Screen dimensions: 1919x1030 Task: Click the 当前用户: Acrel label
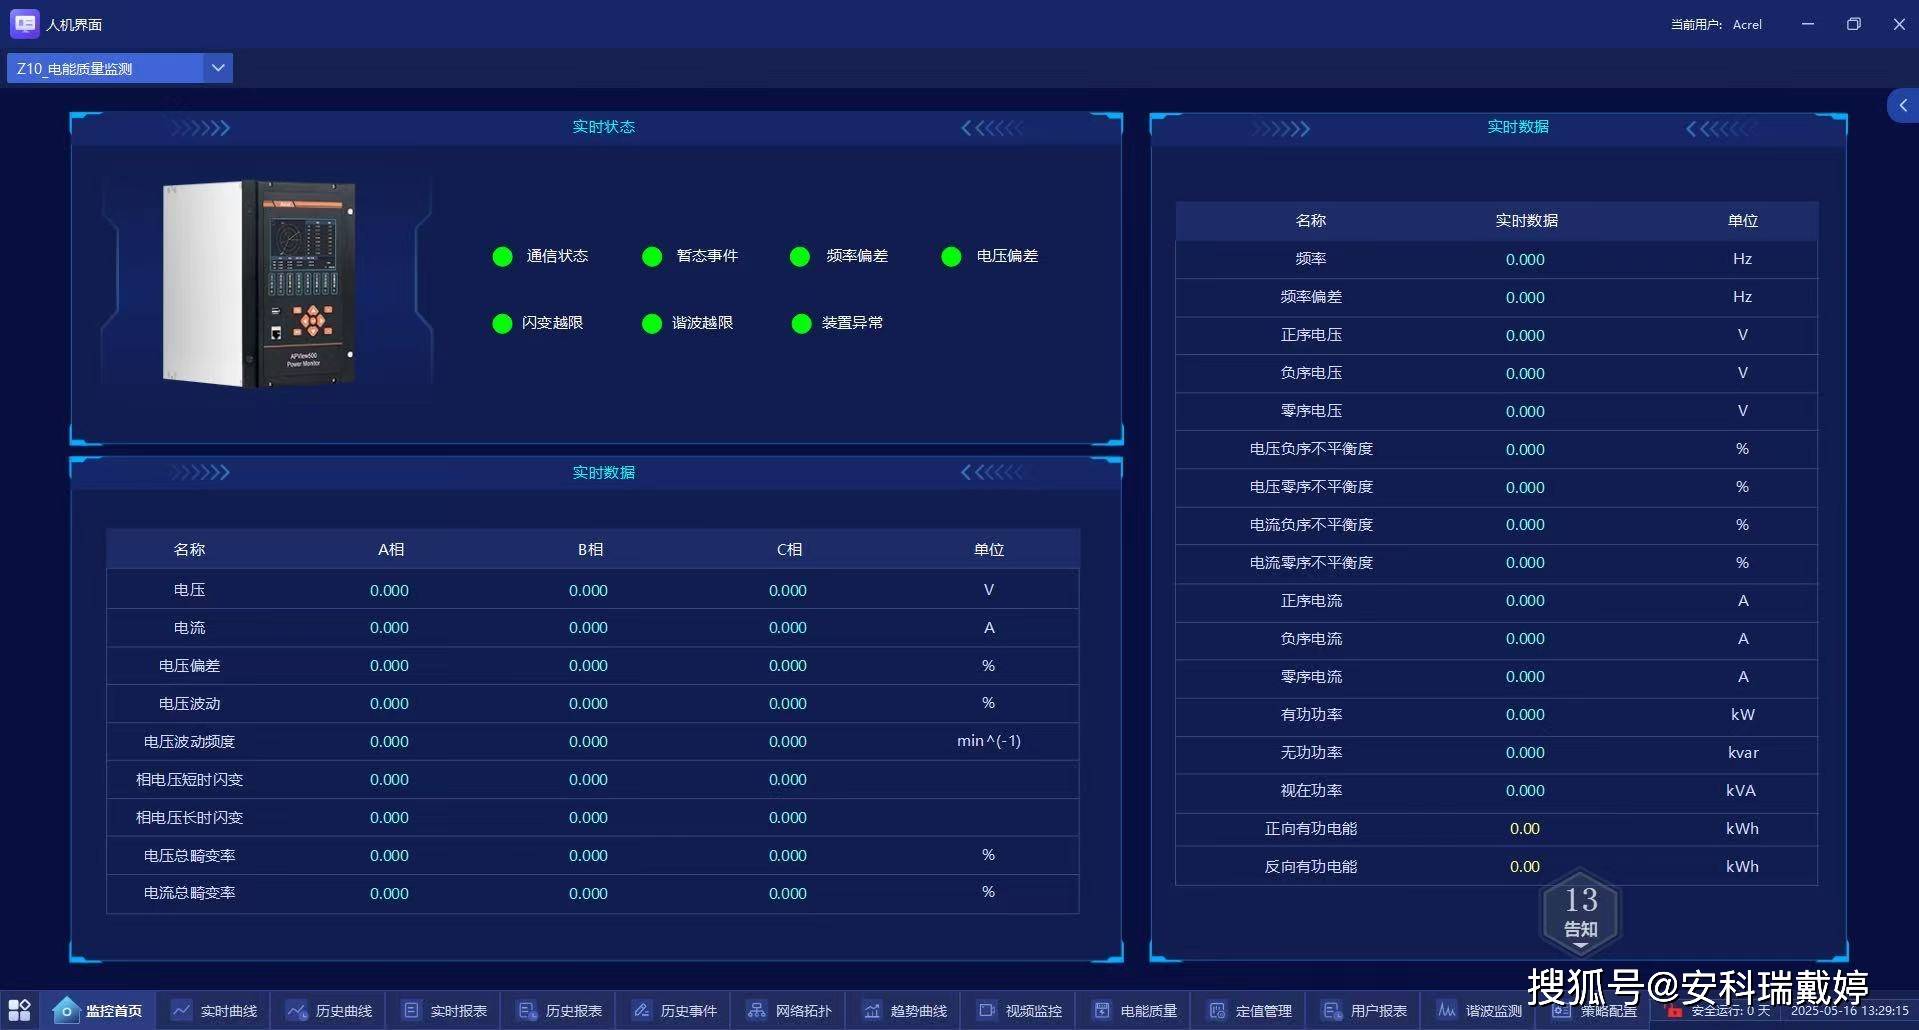pyautogui.click(x=1716, y=24)
